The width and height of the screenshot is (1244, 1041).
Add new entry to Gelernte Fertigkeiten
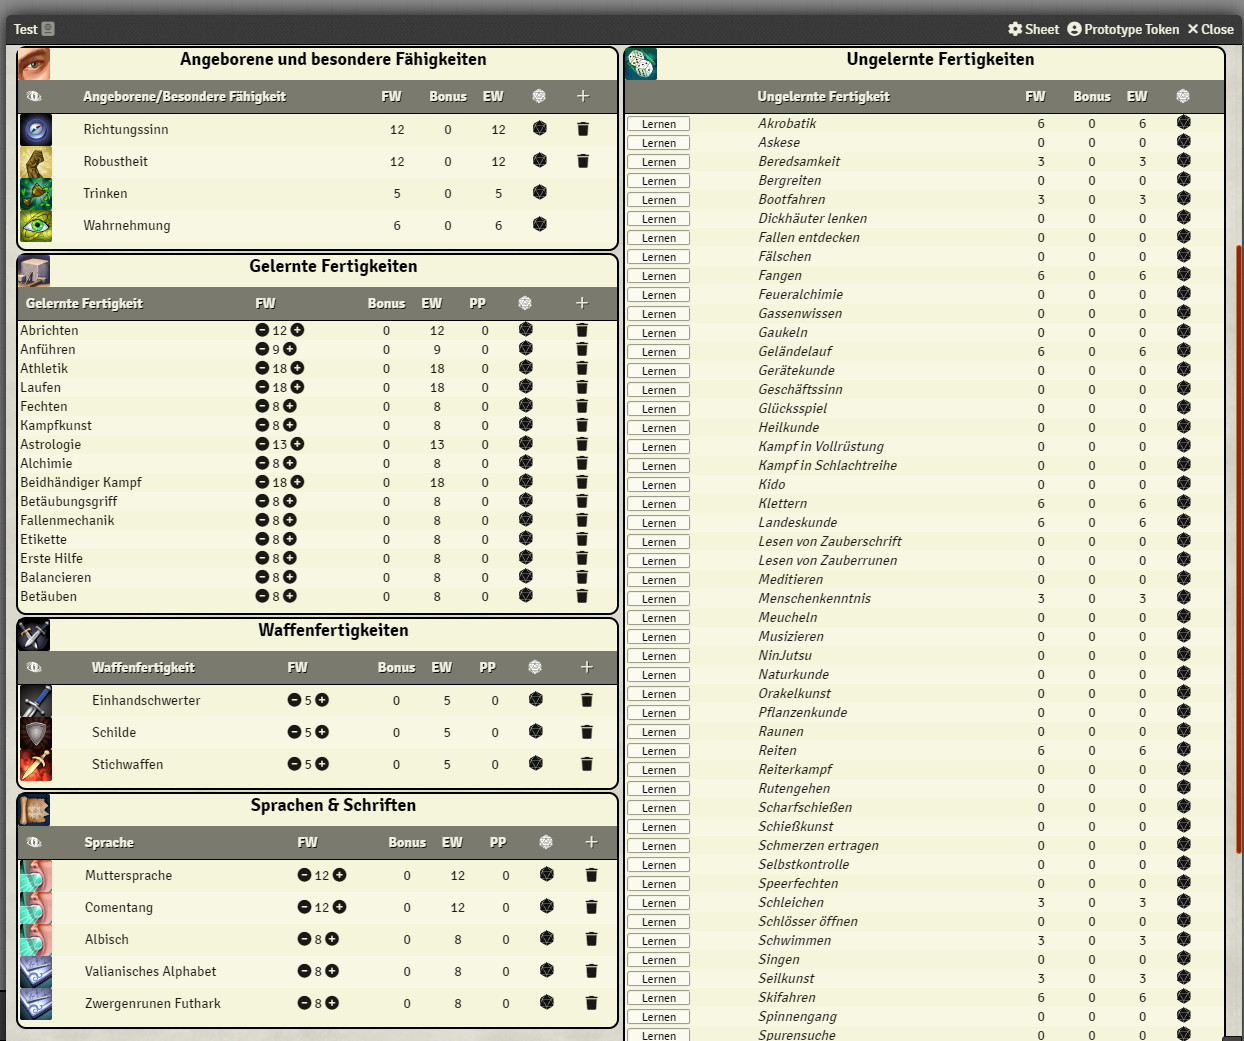pyautogui.click(x=582, y=303)
